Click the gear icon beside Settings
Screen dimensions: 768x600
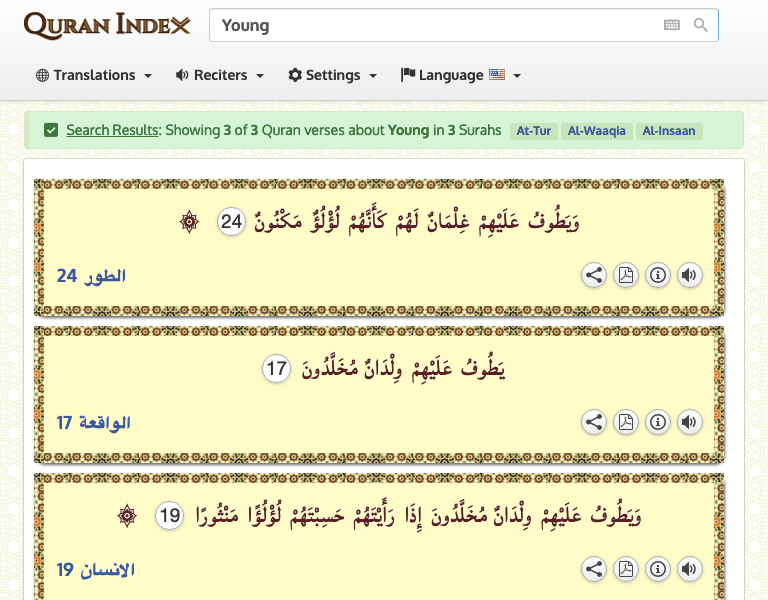point(295,75)
